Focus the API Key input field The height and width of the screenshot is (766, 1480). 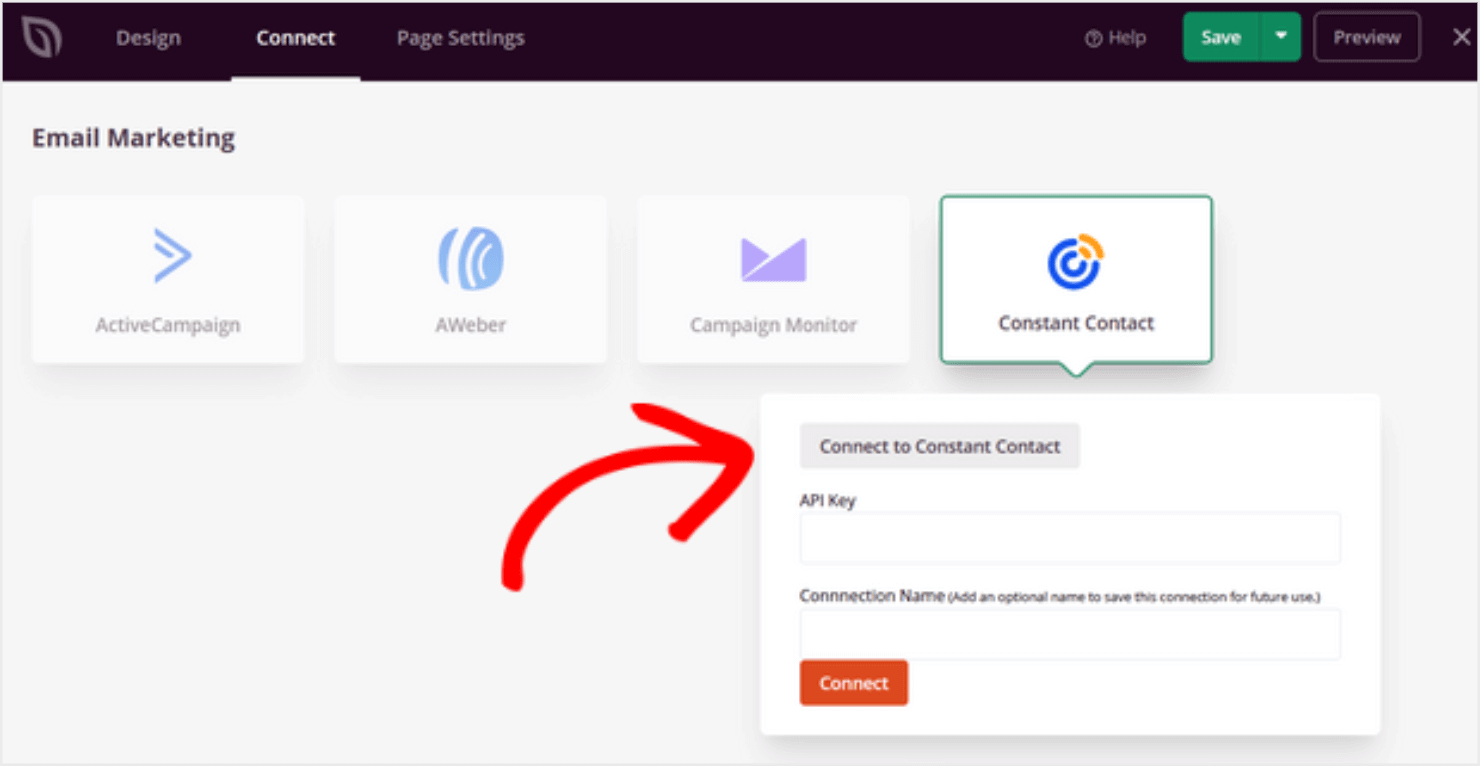(x=1069, y=539)
